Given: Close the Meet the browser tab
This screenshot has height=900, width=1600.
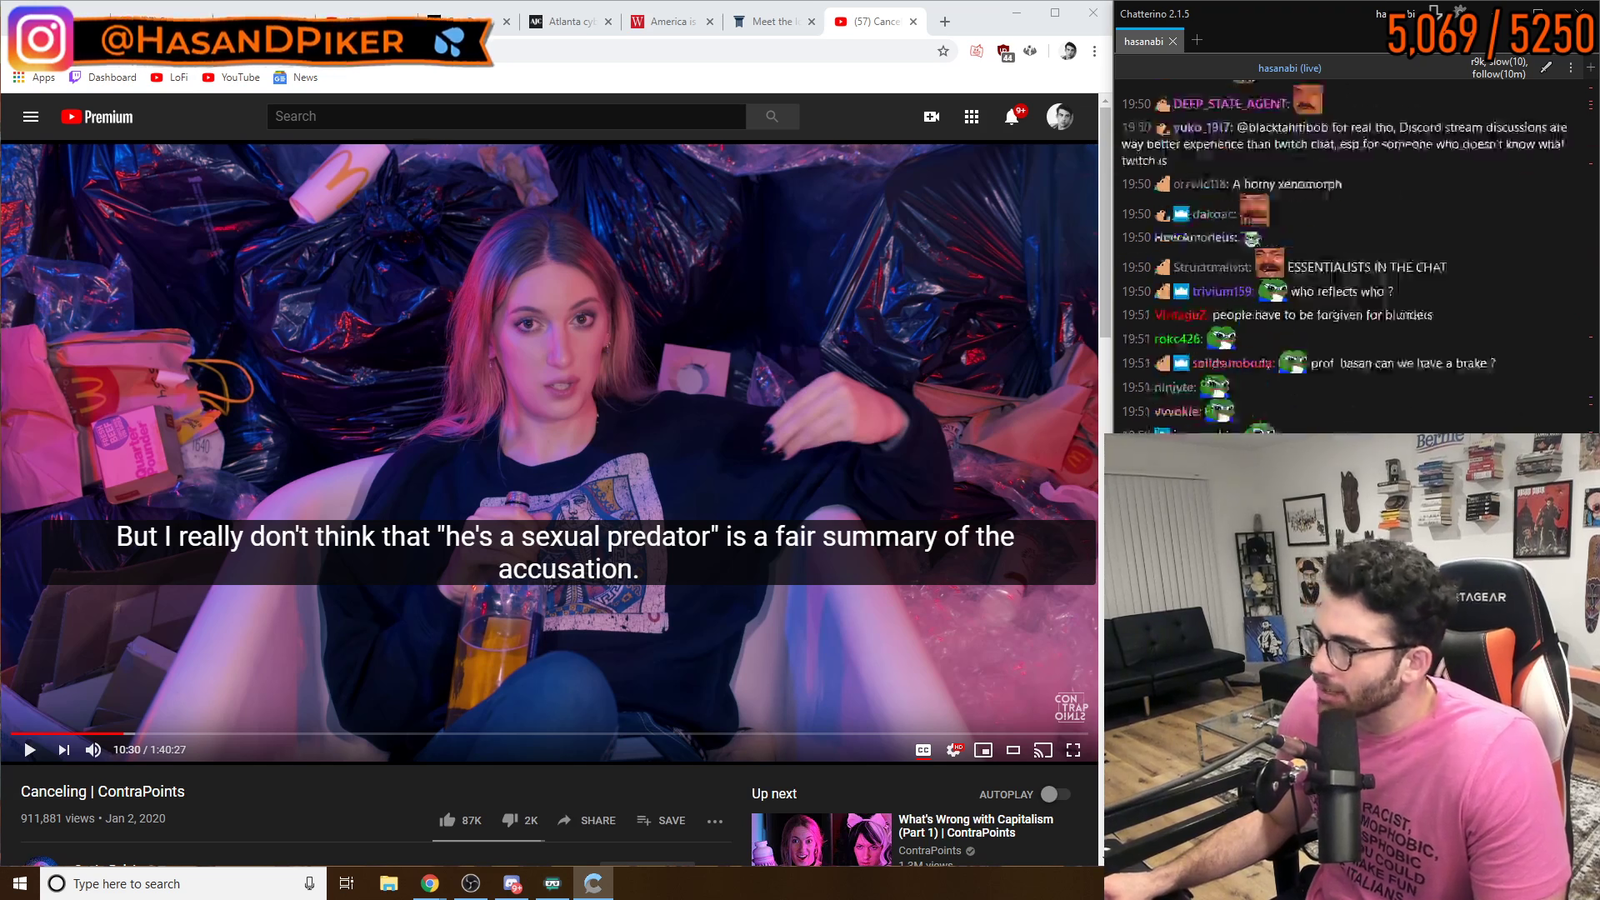Looking at the screenshot, I should (811, 22).
